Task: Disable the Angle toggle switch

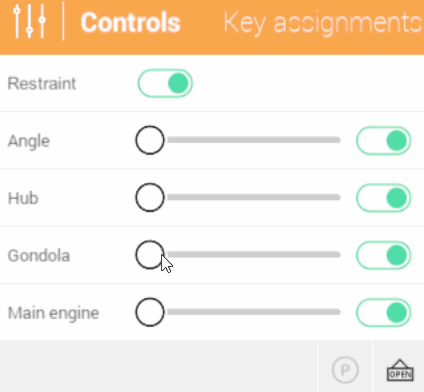Action: [384, 141]
